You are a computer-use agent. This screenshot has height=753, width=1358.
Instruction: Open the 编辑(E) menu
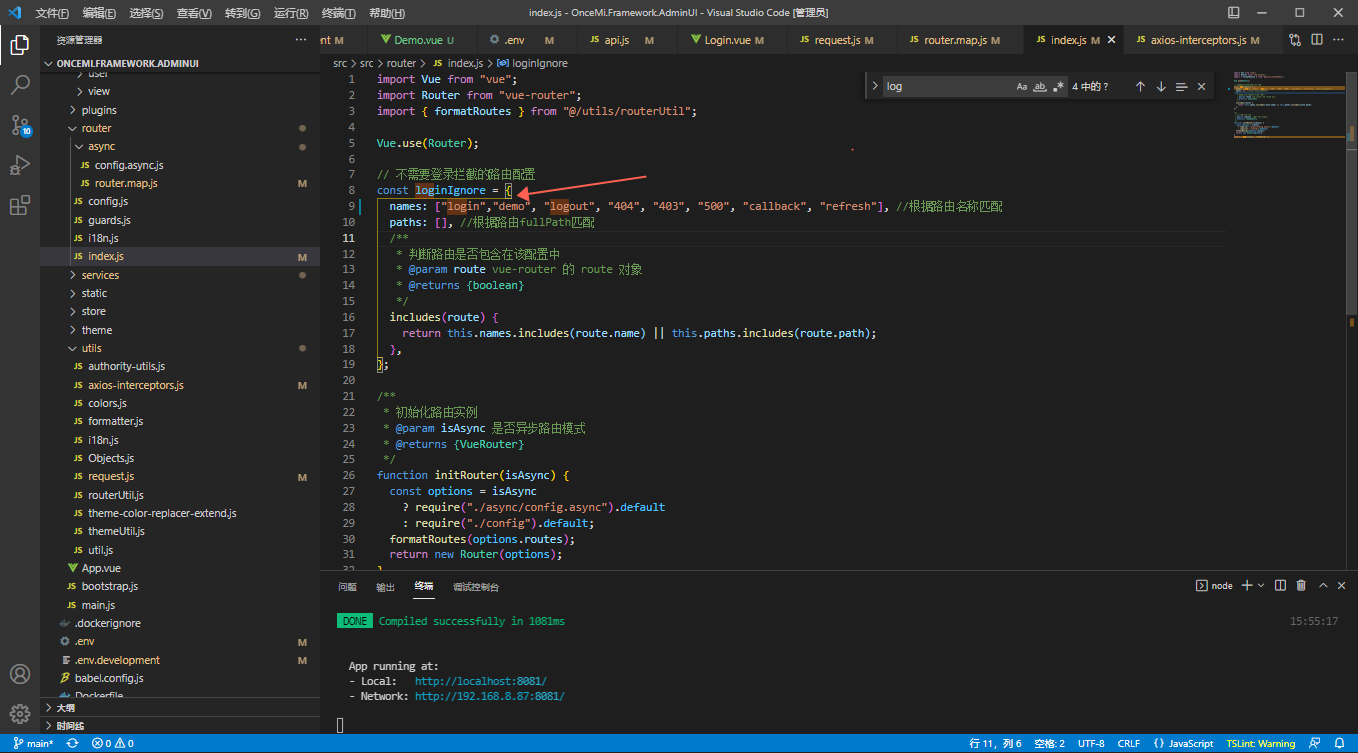pyautogui.click(x=99, y=13)
